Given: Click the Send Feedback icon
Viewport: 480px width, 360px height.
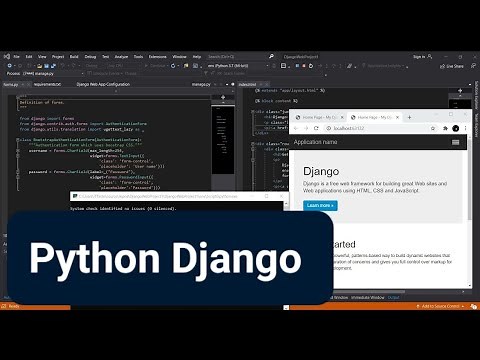Looking at the screenshot, I should [473, 66].
